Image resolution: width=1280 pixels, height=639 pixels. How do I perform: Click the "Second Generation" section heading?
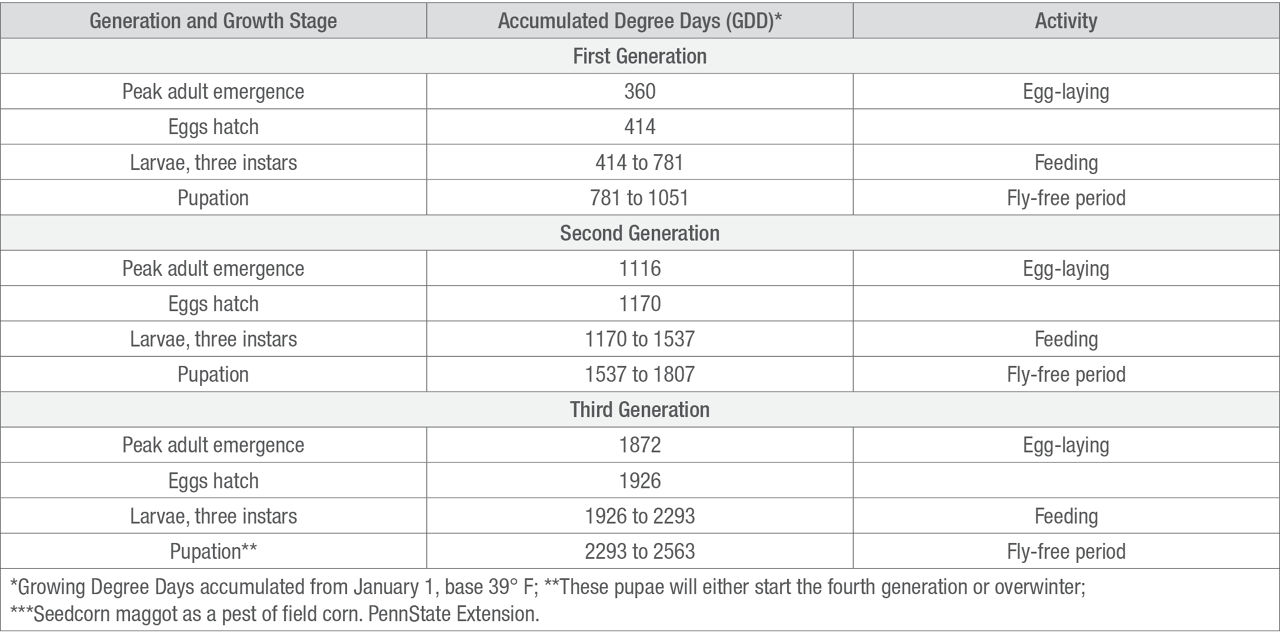point(639,233)
